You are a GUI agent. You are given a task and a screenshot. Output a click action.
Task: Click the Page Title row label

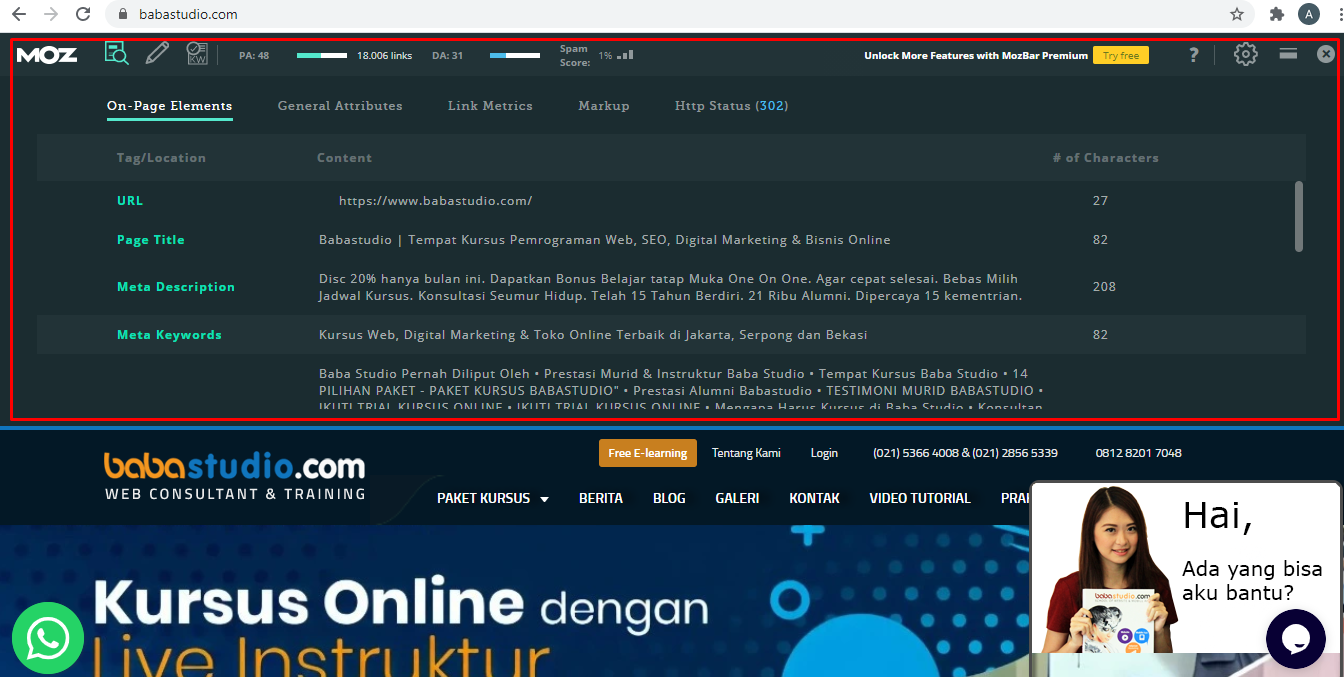tap(151, 240)
